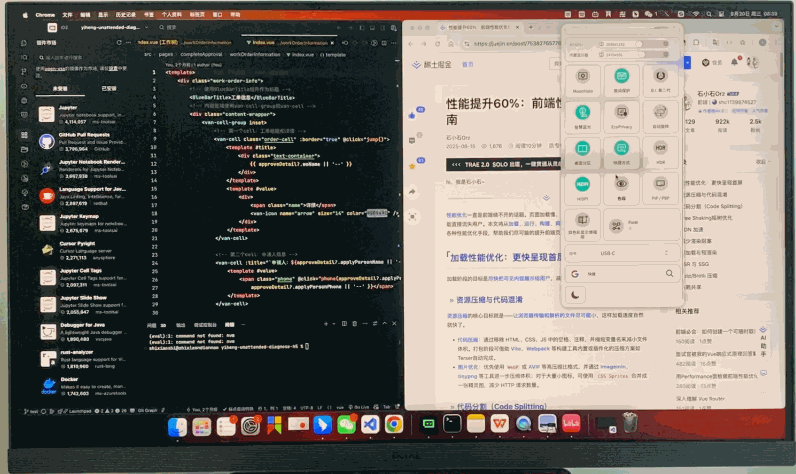Toggle the HDR tile

click(x=660, y=152)
